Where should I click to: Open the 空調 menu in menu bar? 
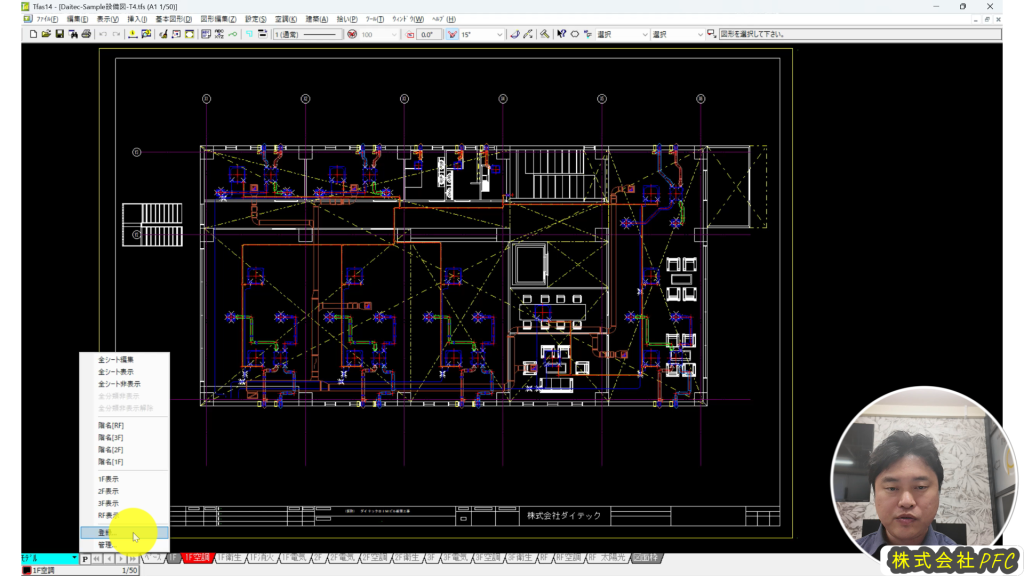click(286, 19)
